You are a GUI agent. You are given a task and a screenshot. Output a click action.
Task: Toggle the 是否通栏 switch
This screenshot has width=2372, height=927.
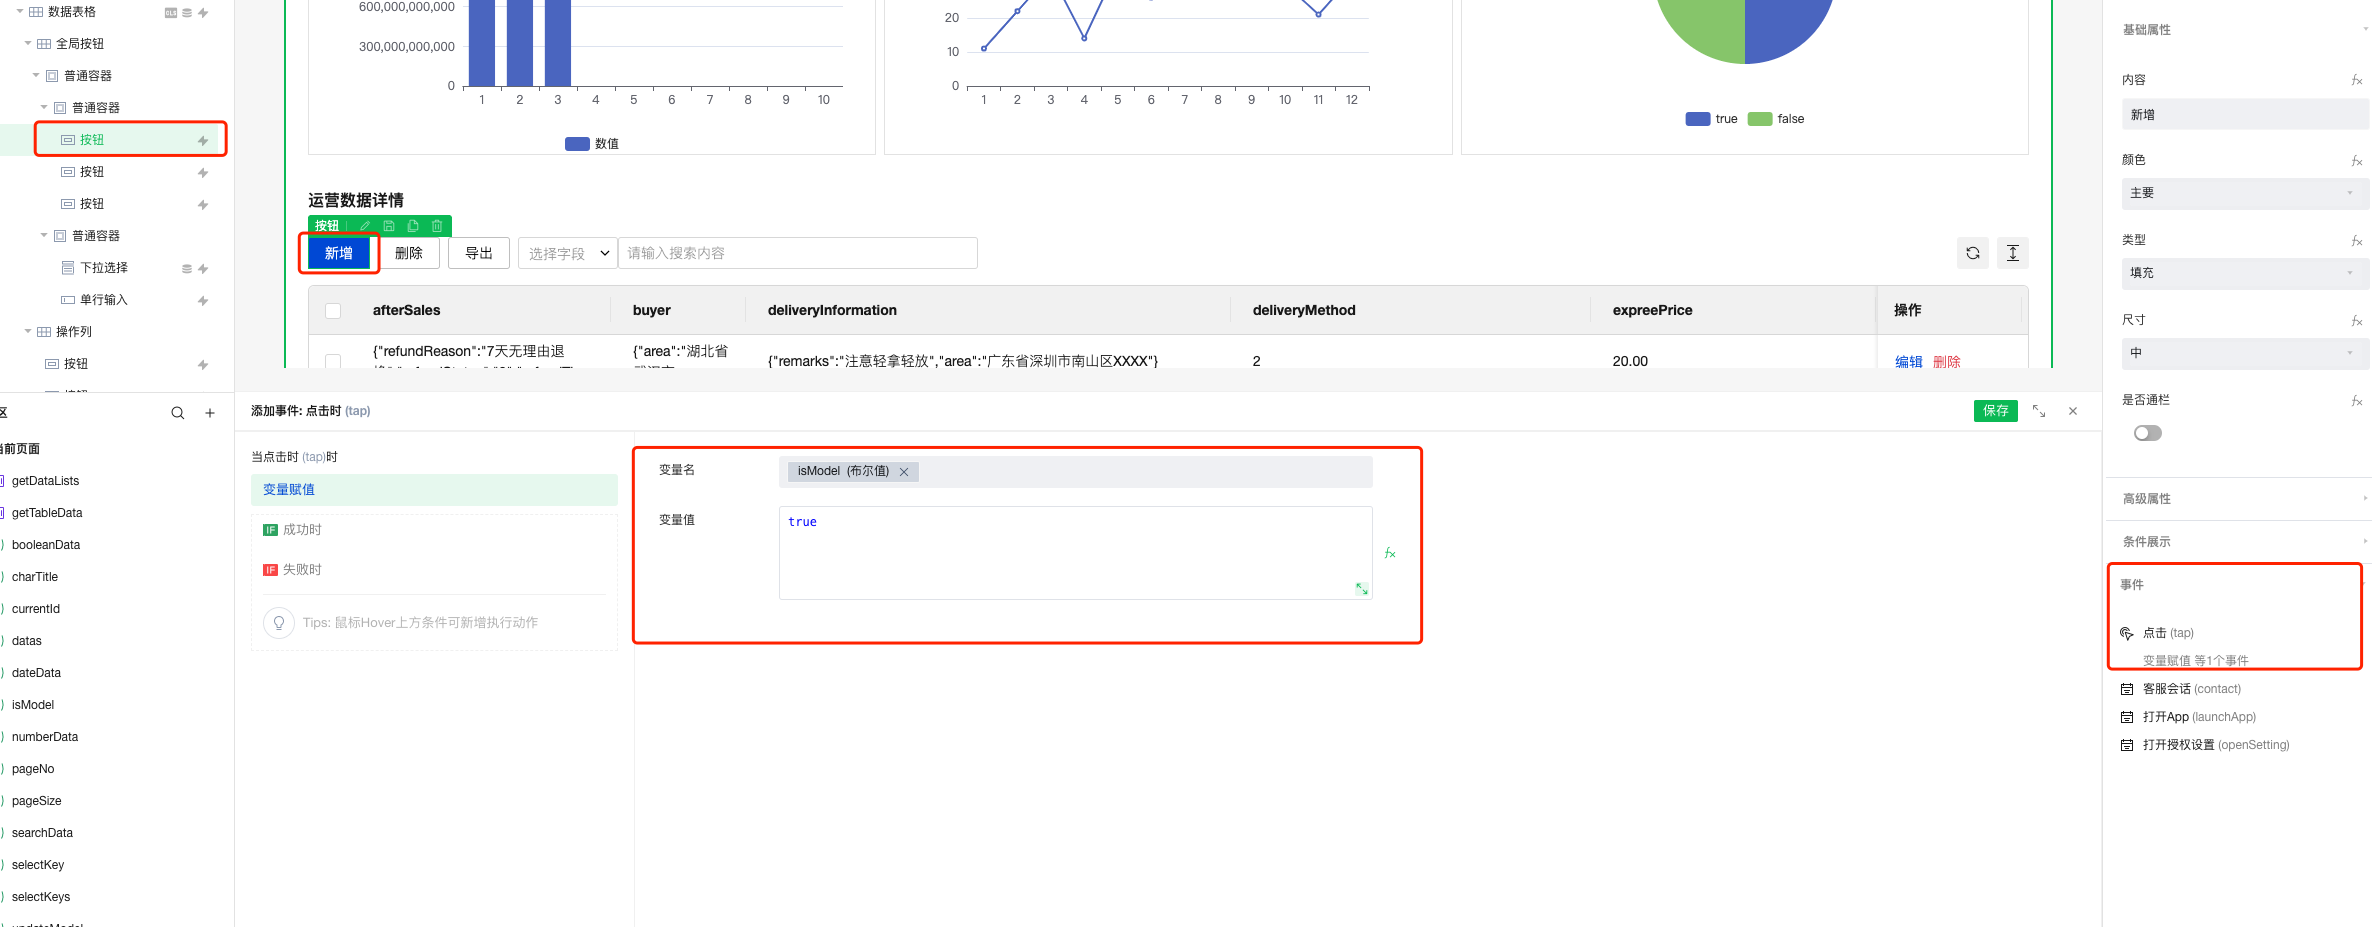2147,433
